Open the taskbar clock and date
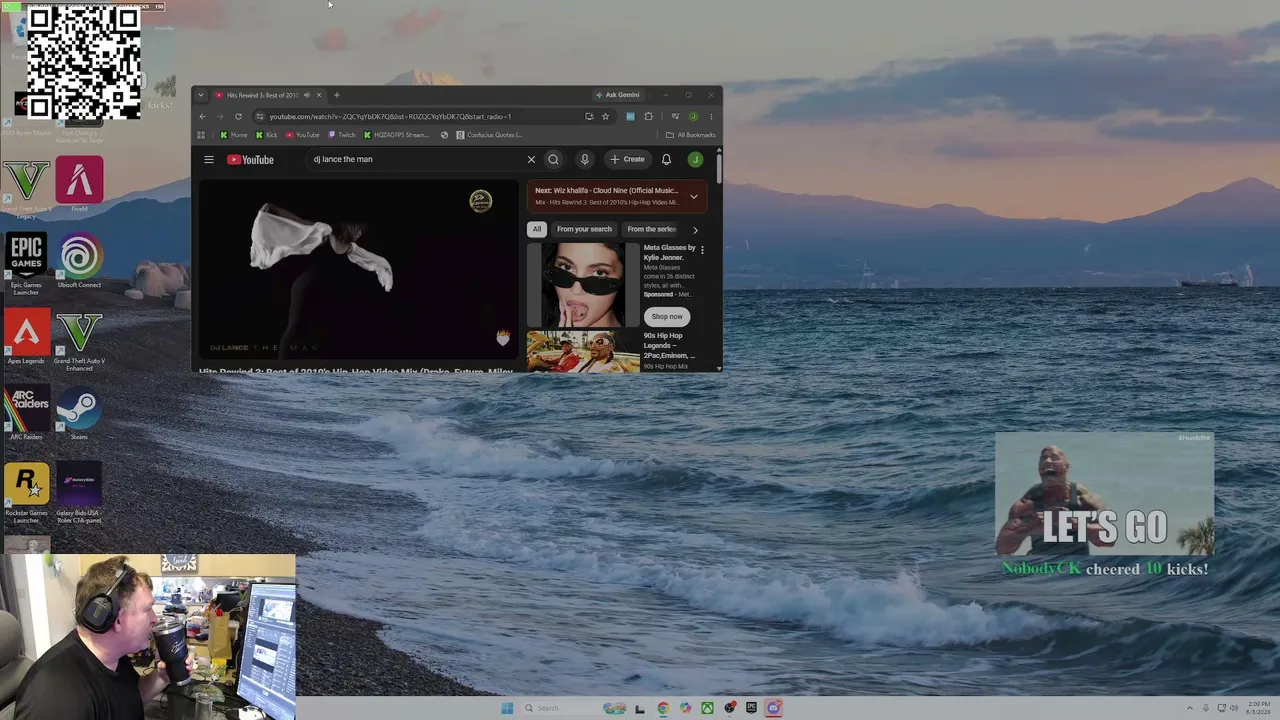The width and height of the screenshot is (1280, 720). (1257, 708)
